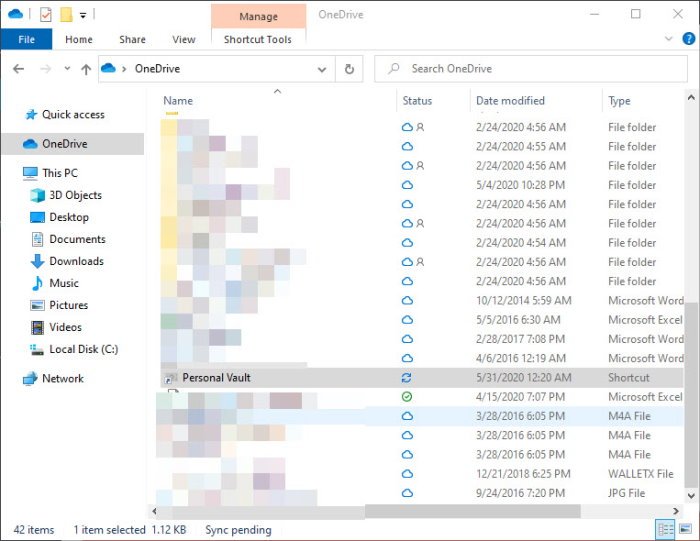Open the Shortcut Tools tab
The image size is (700, 541).
pos(258,39)
